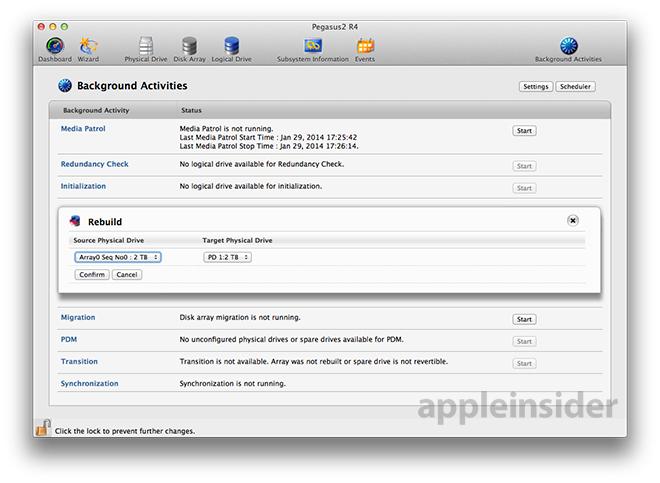Close the Rebuild panel with X
Image resolution: width=660 pixels, height=483 pixels.
[572, 220]
